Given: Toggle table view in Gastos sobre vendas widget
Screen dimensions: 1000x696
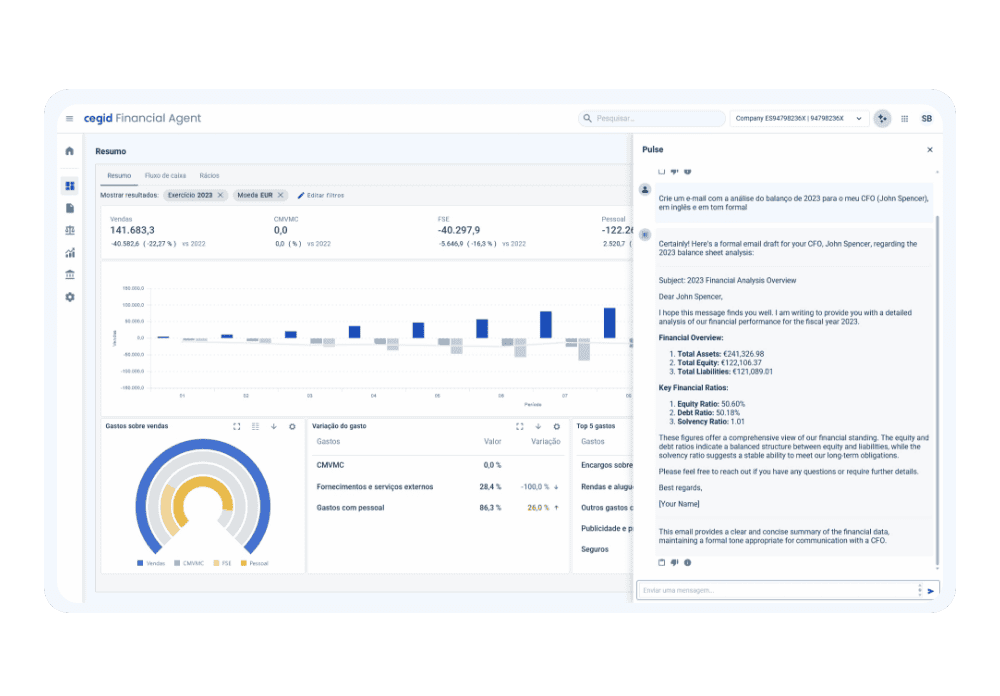Looking at the screenshot, I should click(x=255, y=426).
